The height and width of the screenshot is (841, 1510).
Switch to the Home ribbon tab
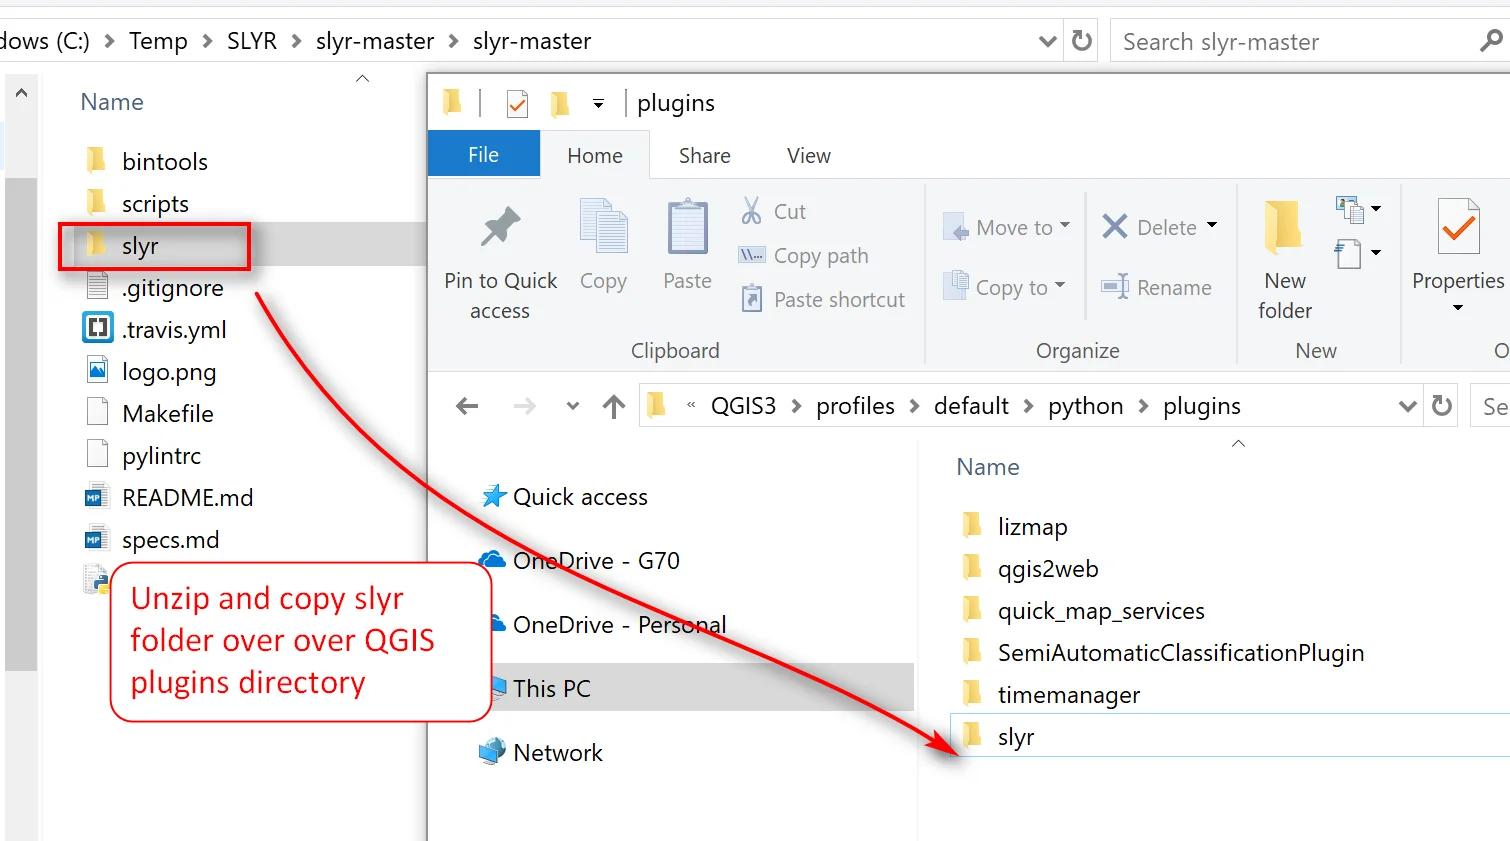tap(595, 156)
